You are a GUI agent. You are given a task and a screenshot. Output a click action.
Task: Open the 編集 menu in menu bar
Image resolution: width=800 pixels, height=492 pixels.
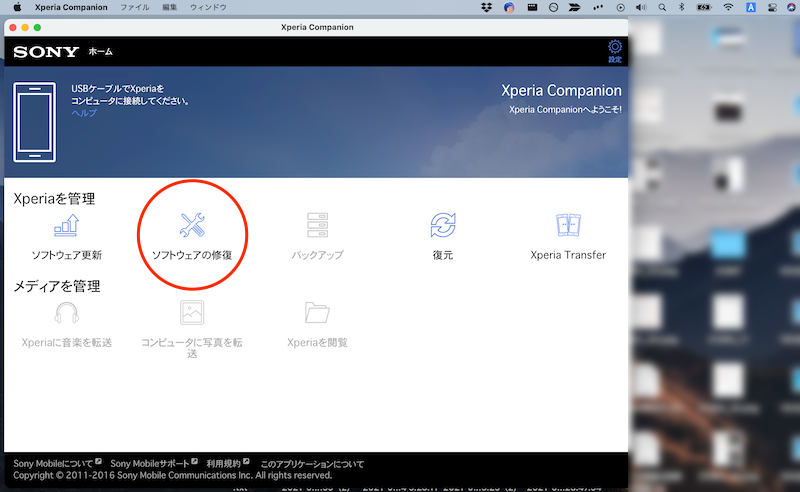[170, 7]
